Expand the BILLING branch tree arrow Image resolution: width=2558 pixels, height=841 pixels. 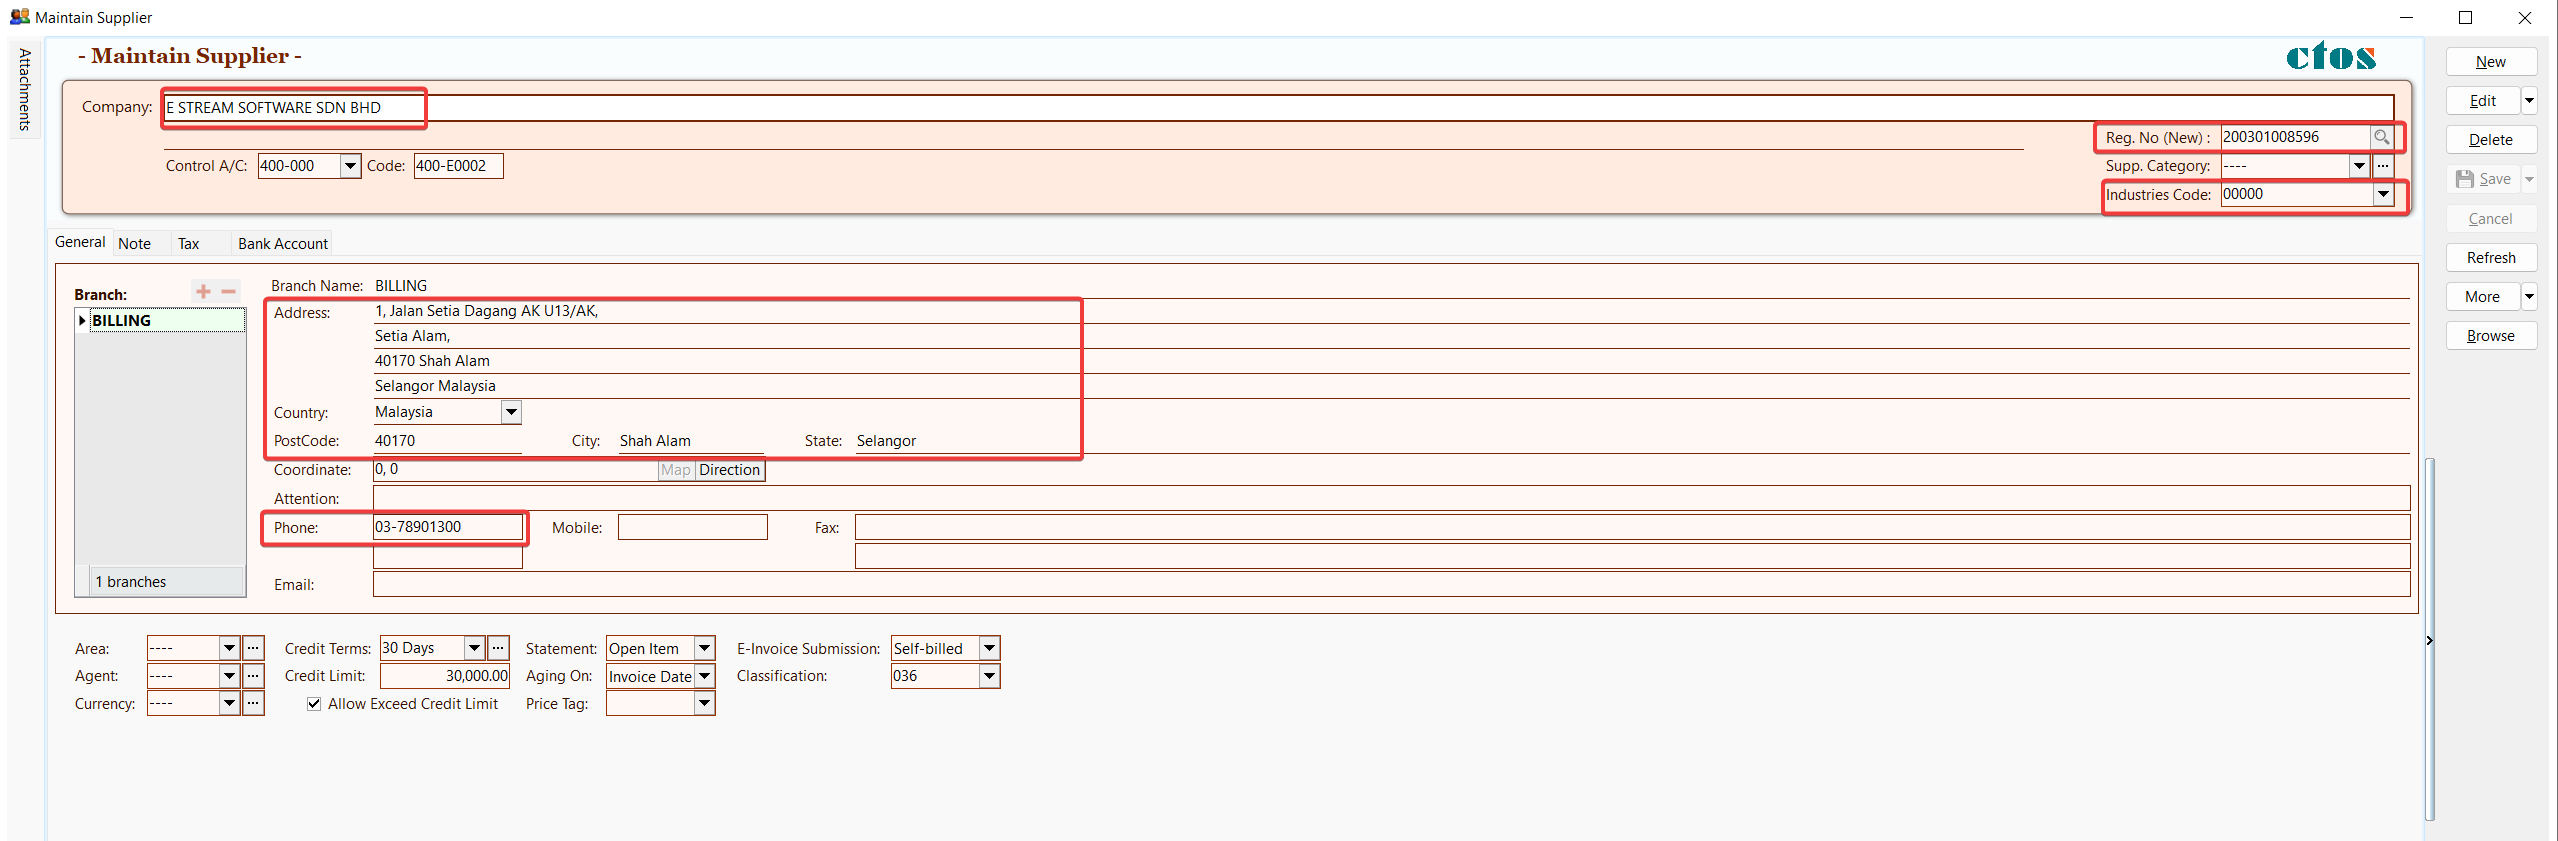point(82,321)
